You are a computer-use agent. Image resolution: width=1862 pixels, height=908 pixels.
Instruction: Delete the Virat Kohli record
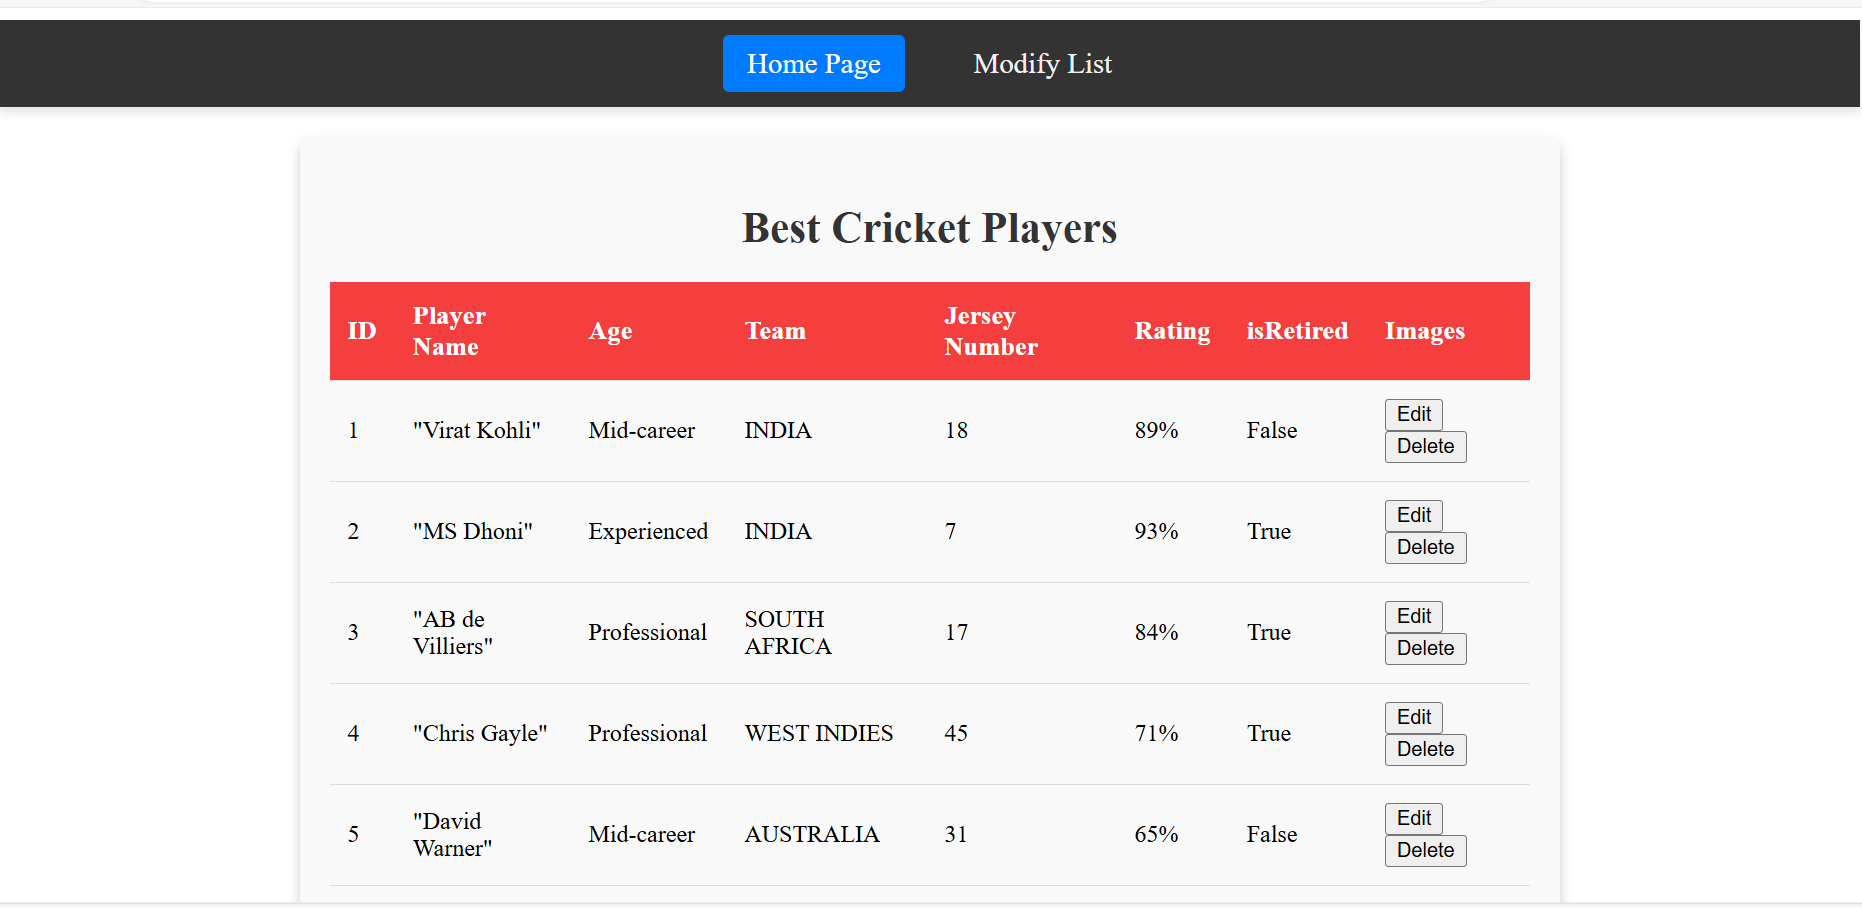pos(1424,446)
